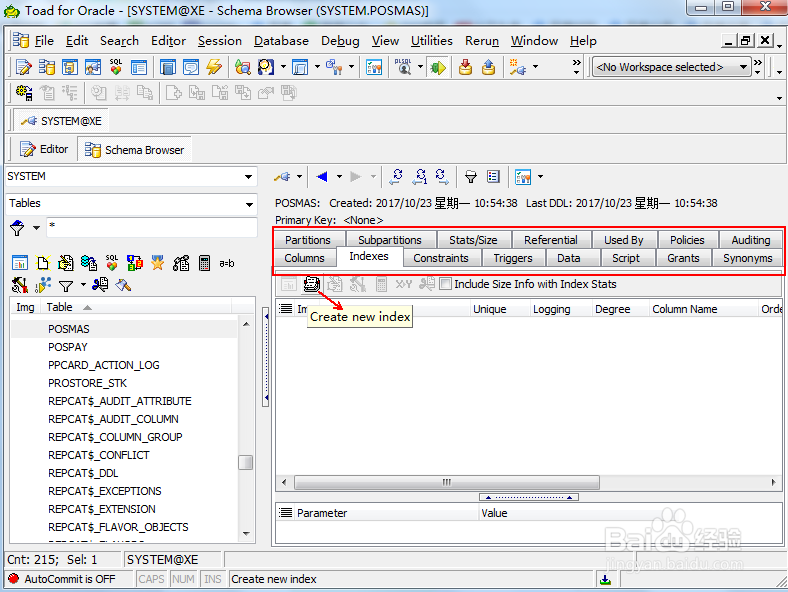Image resolution: width=788 pixels, height=592 pixels.
Task: Click the status bar download arrow icon
Action: 606,579
